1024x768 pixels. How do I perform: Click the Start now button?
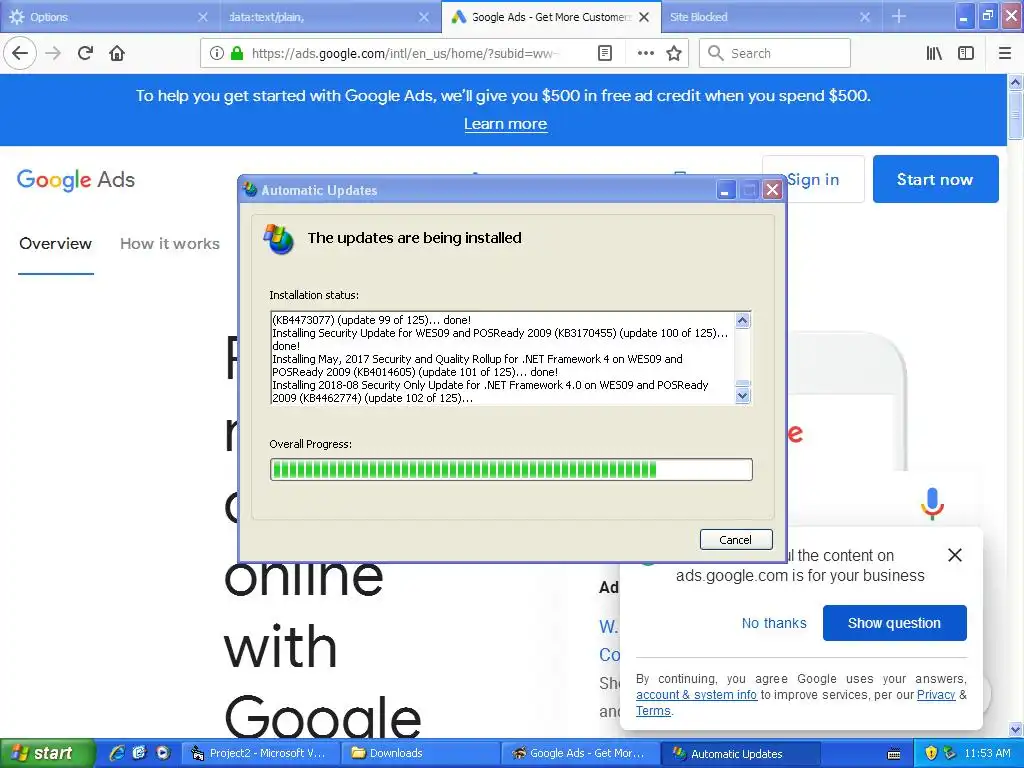click(935, 179)
